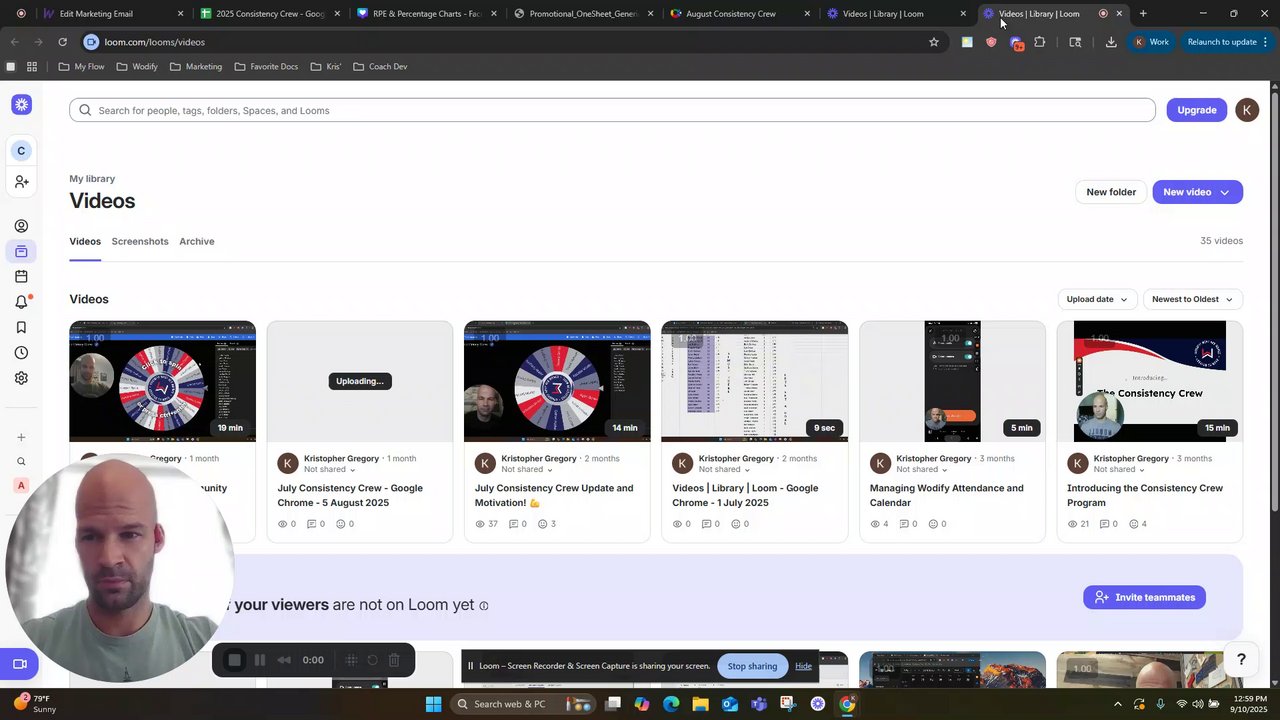Open the Watch Later bookmark icon
The width and height of the screenshot is (1280, 720).
21,327
